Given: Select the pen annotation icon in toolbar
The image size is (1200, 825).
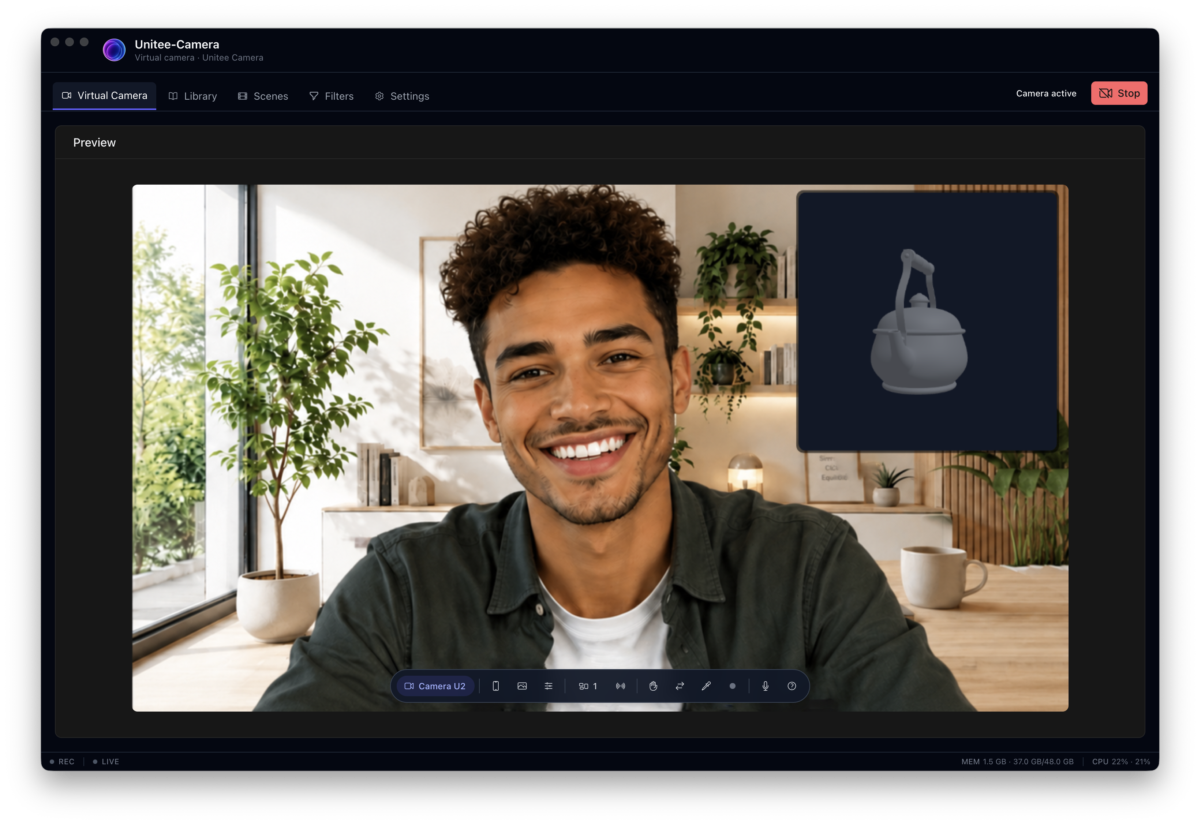Looking at the screenshot, I should click(706, 686).
